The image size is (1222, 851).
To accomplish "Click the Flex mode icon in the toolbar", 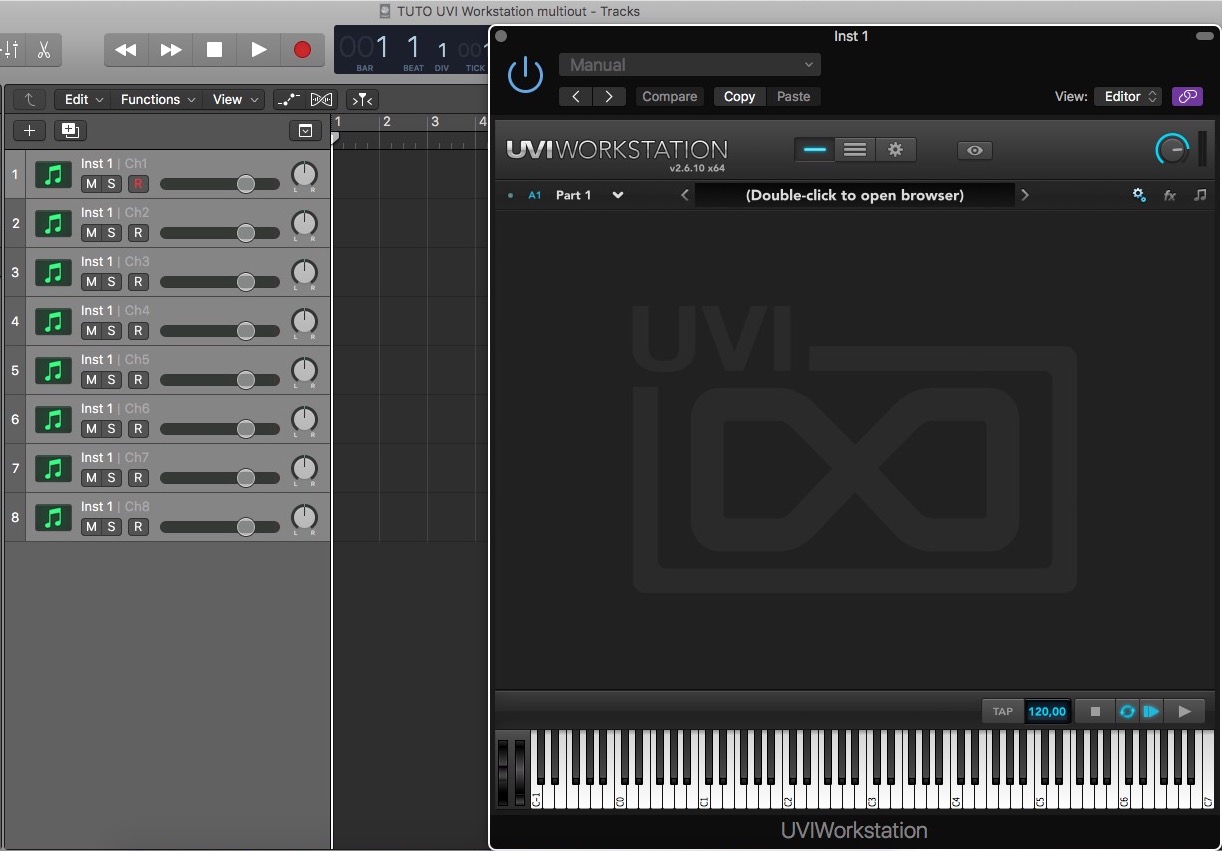I will 322,99.
